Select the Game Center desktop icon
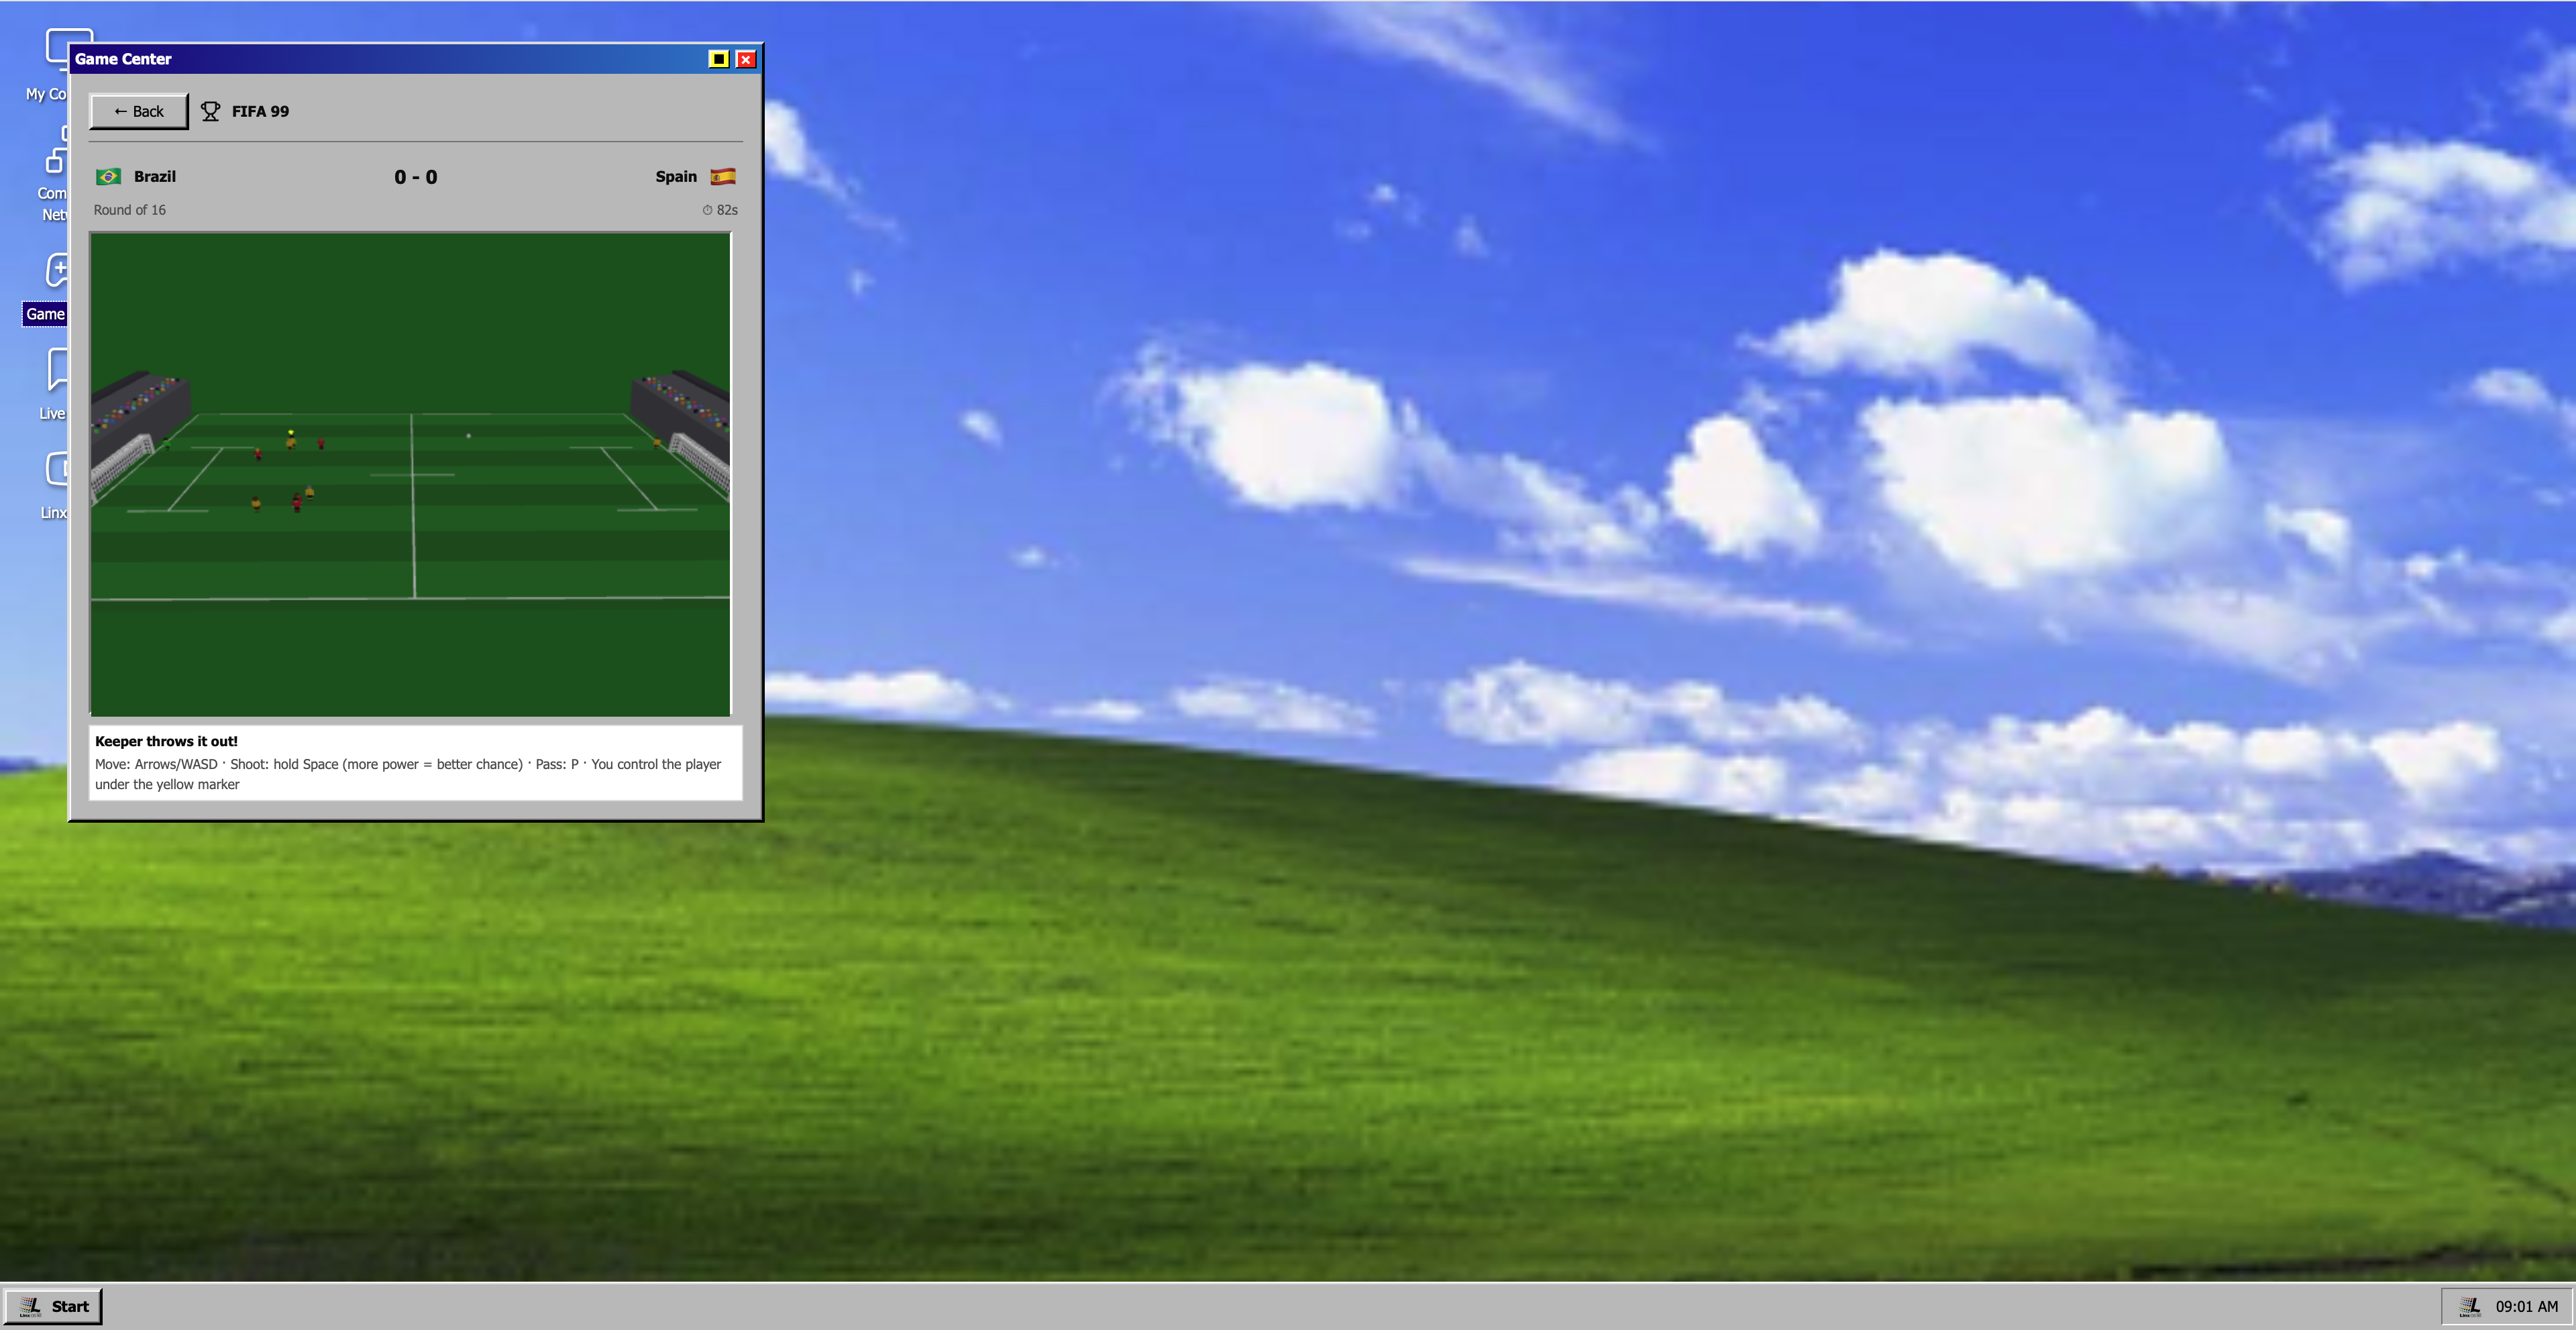Viewport: 2576px width, 1330px height. (x=45, y=288)
